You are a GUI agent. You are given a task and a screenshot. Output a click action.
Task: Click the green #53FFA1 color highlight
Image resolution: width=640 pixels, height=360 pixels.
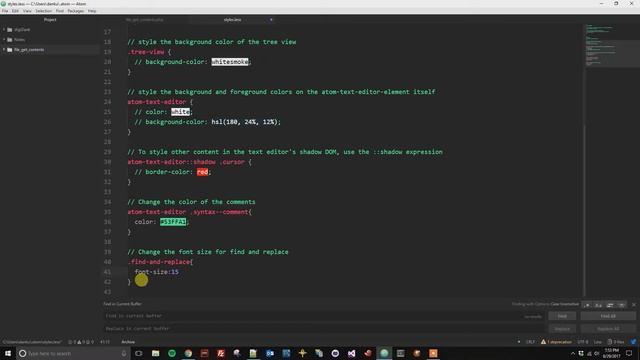173,222
